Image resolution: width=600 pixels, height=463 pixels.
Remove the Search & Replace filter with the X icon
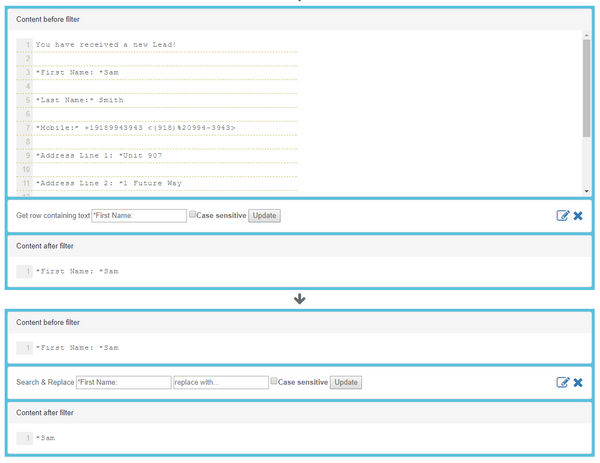(x=578, y=382)
